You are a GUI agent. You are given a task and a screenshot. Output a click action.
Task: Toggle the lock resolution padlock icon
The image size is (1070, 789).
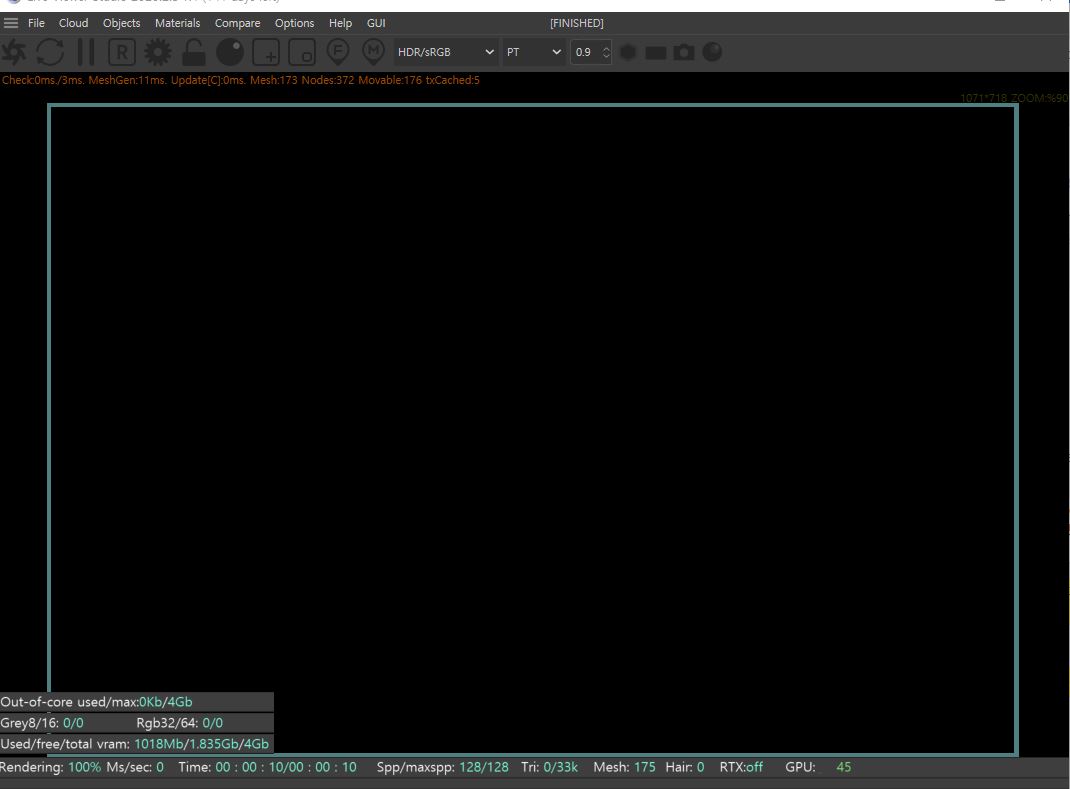194,53
